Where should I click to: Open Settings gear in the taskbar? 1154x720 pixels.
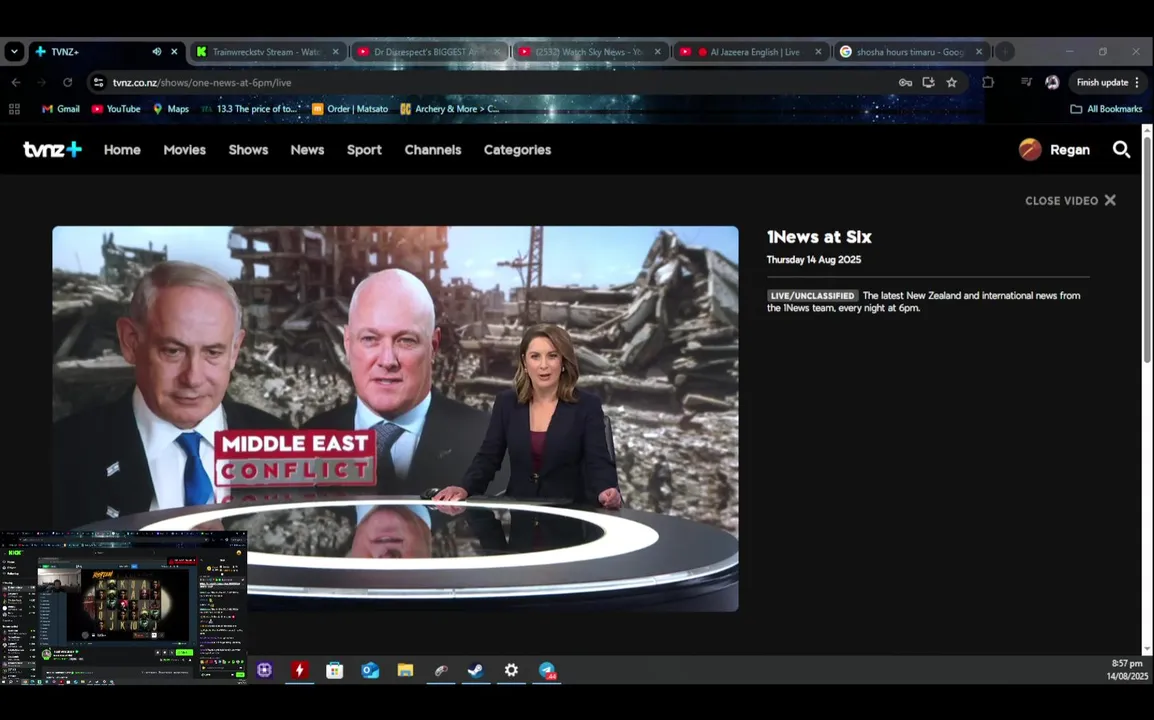tap(511, 670)
